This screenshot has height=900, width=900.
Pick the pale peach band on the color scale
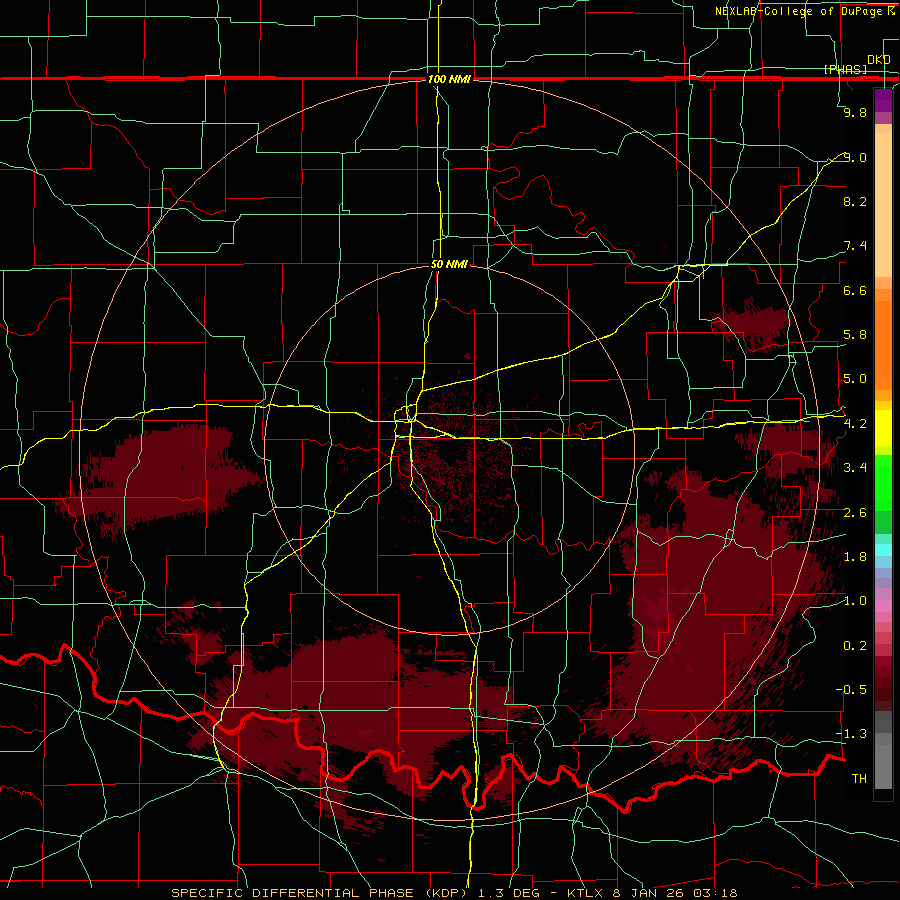click(x=883, y=207)
